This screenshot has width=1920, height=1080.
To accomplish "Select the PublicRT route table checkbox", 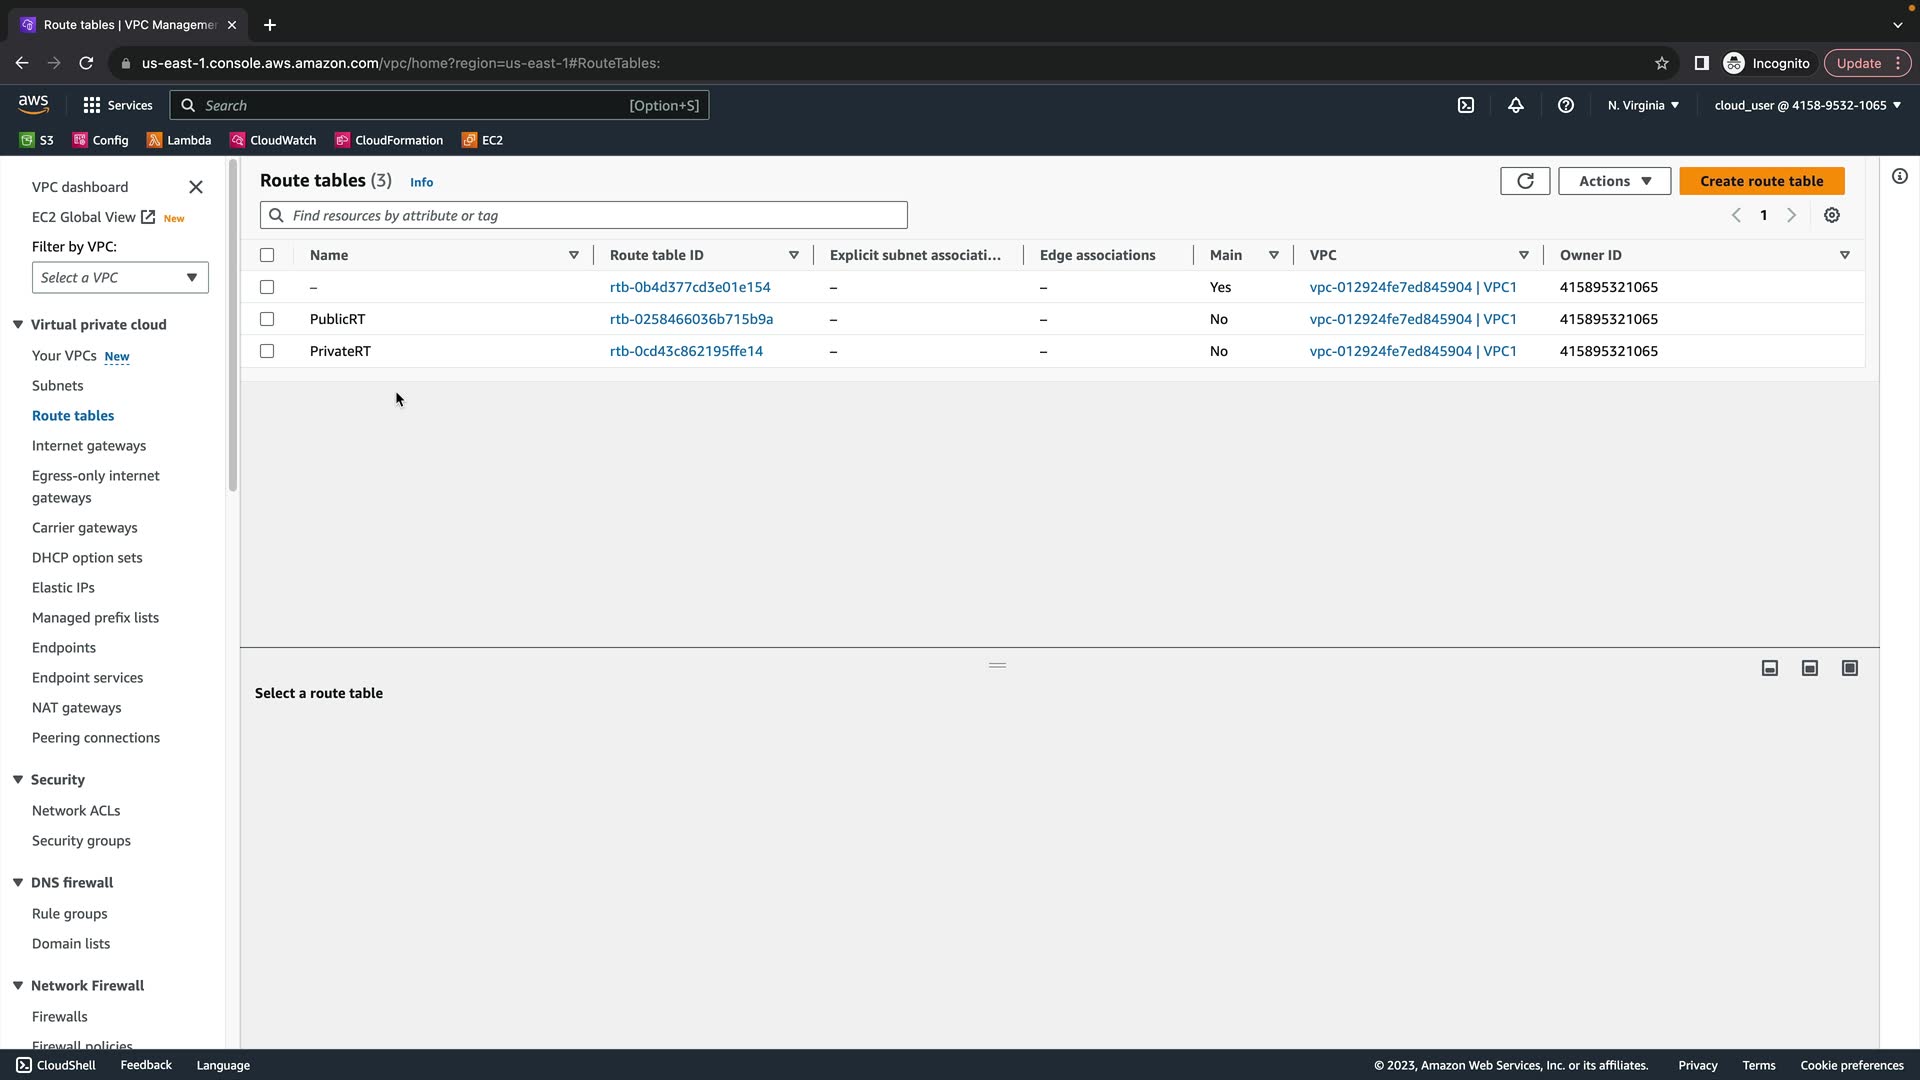I will [267, 319].
